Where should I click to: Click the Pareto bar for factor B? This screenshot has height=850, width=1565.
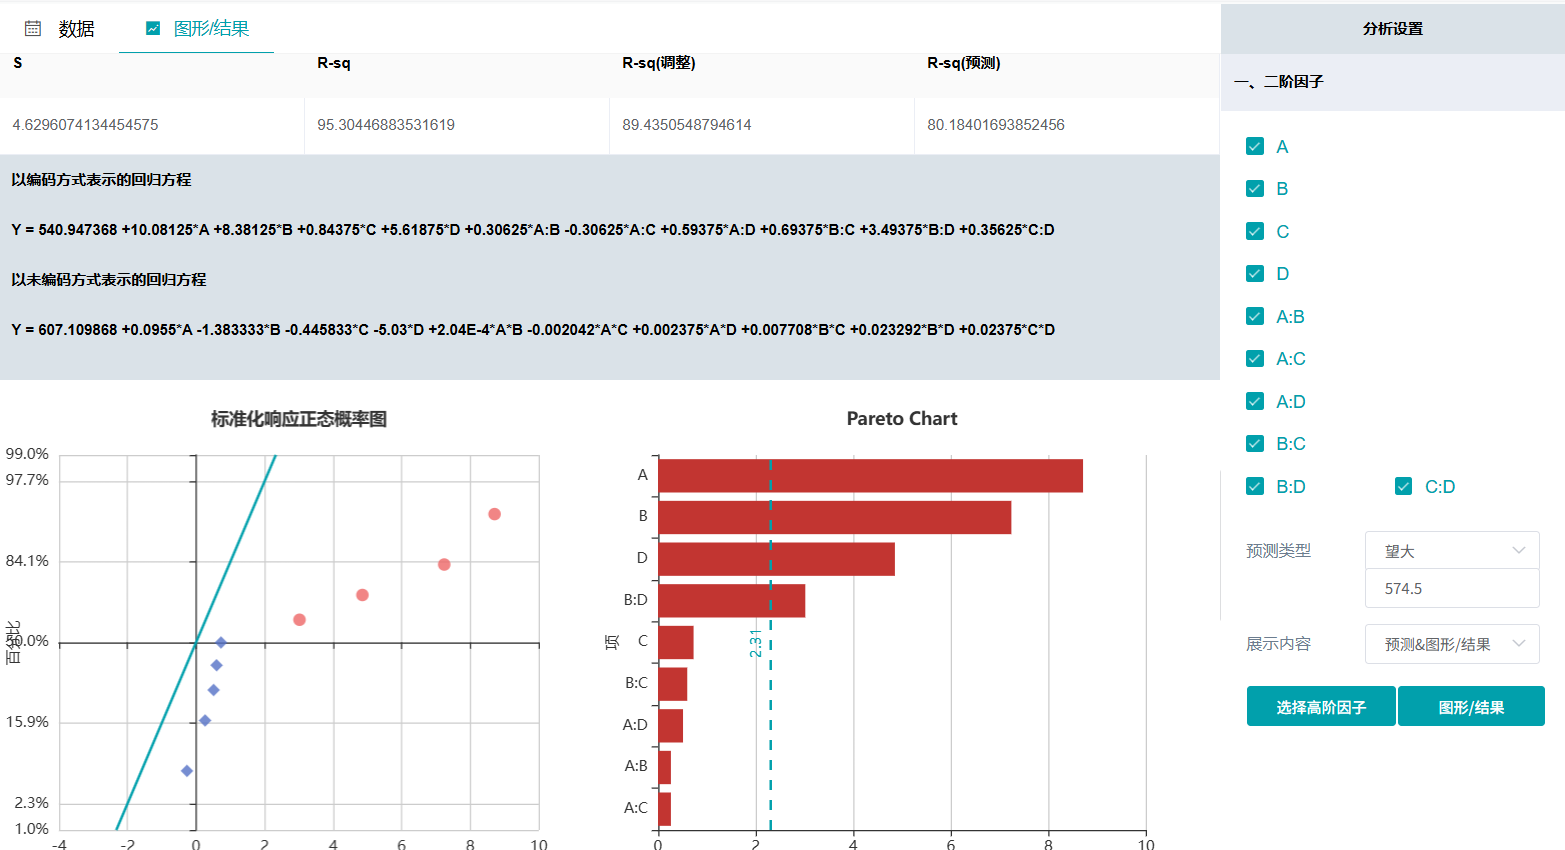pos(834,517)
